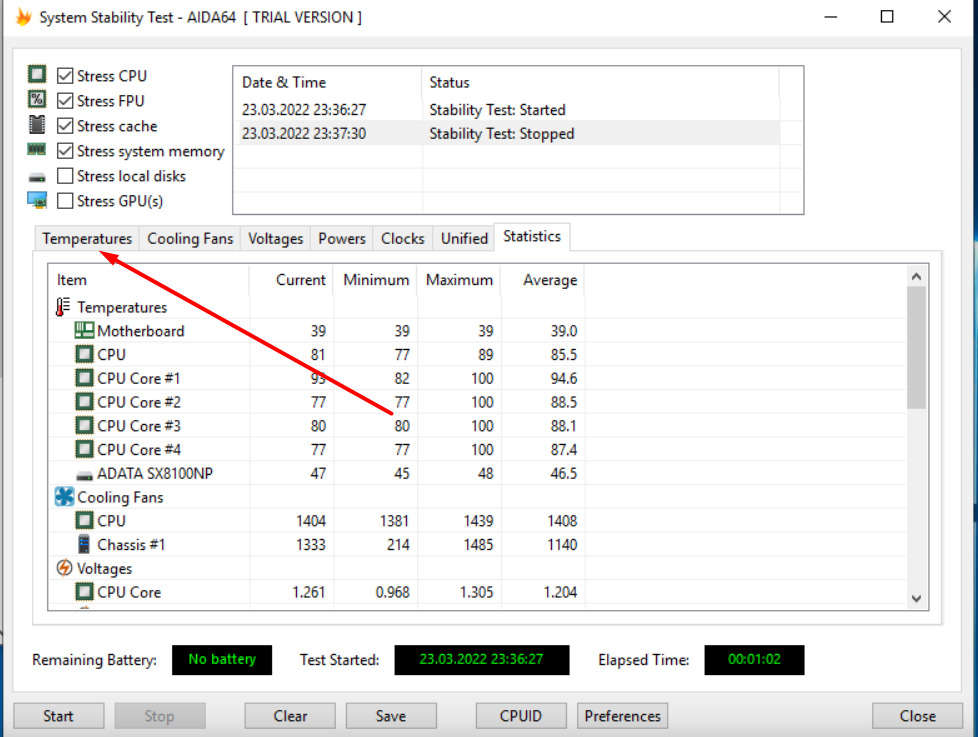Screen dimensions: 978x737
Task: Click the No battery indicator
Action: click(222, 659)
